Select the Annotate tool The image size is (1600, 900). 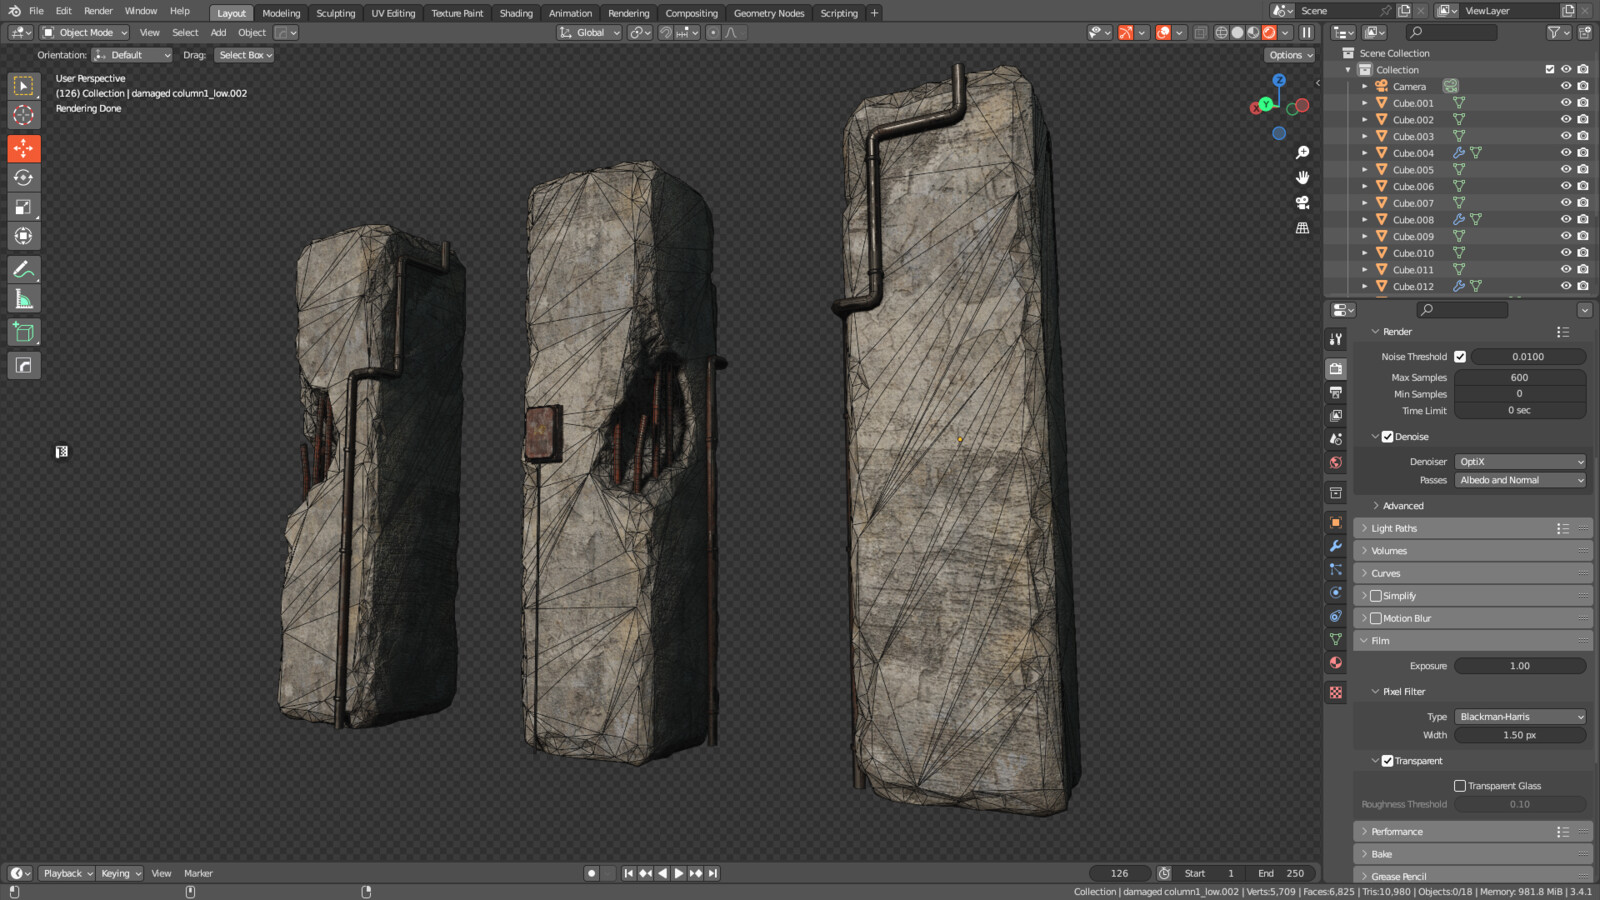coord(23,268)
